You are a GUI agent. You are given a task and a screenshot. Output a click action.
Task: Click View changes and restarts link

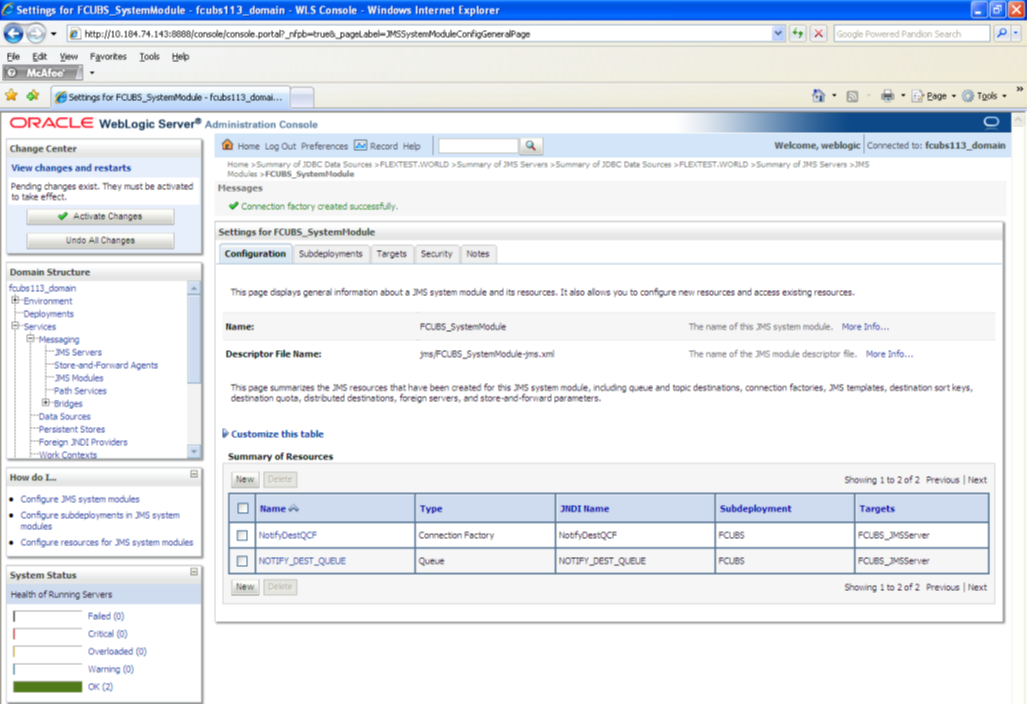click(71, 168)
